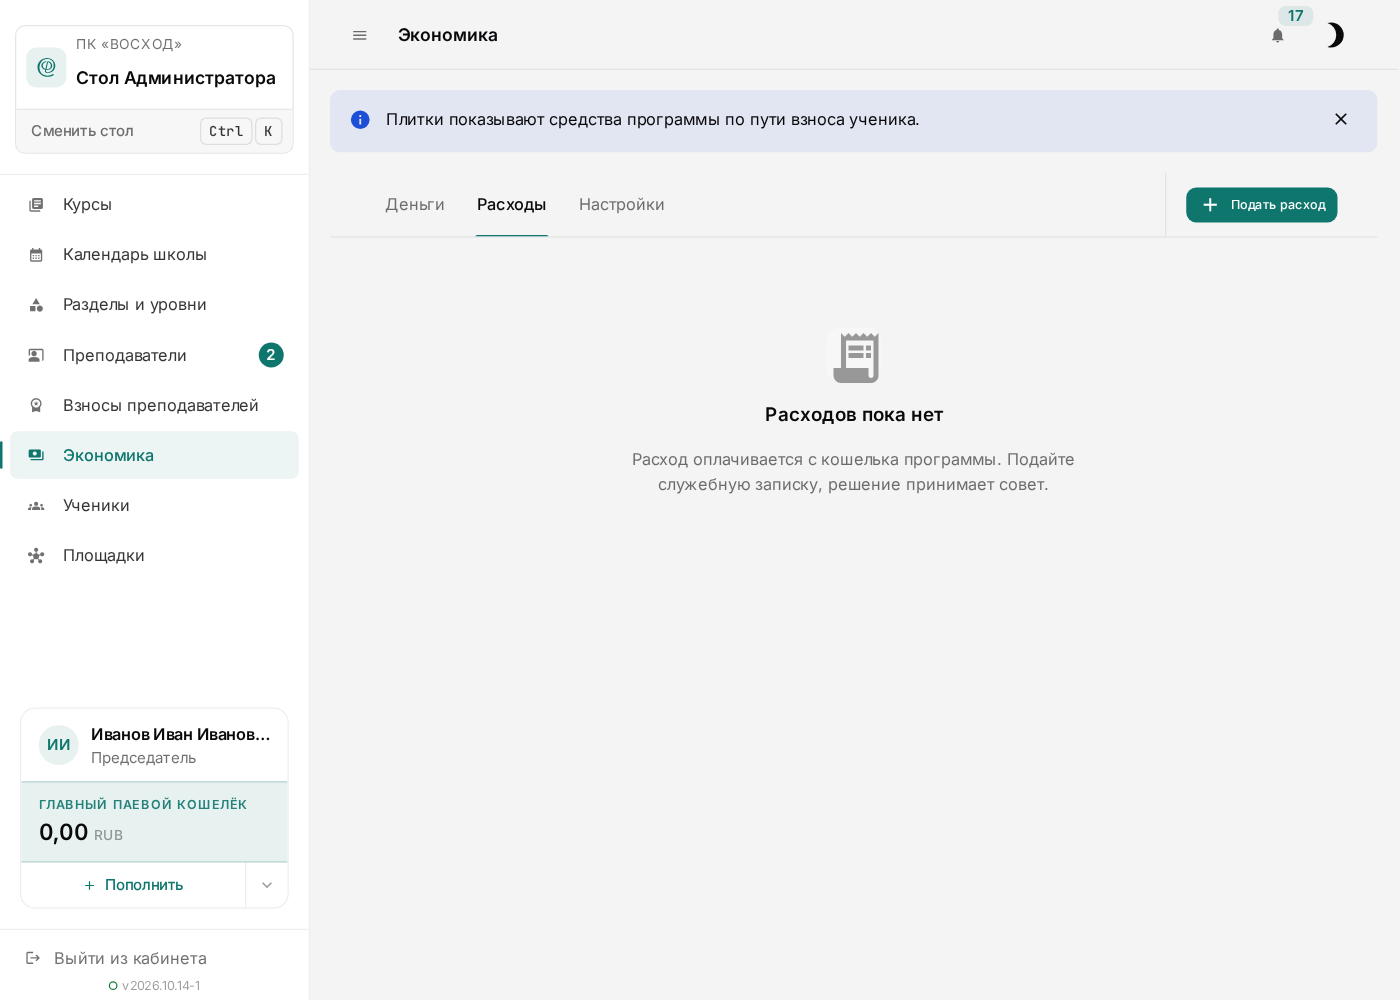Screen dimensions: 1400x1000
Task: Dismiss the info banner
Action: pyautogui.click(x=1341, y=119)
